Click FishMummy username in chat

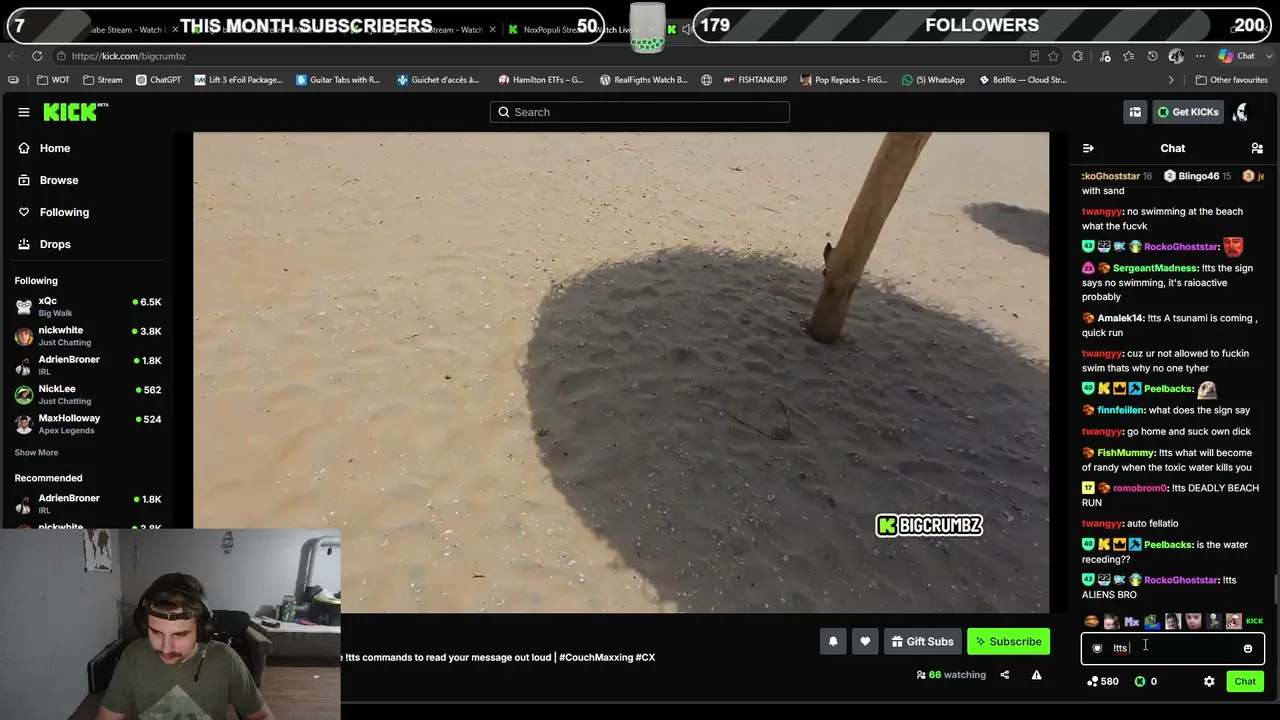(x=1126, y=453)
